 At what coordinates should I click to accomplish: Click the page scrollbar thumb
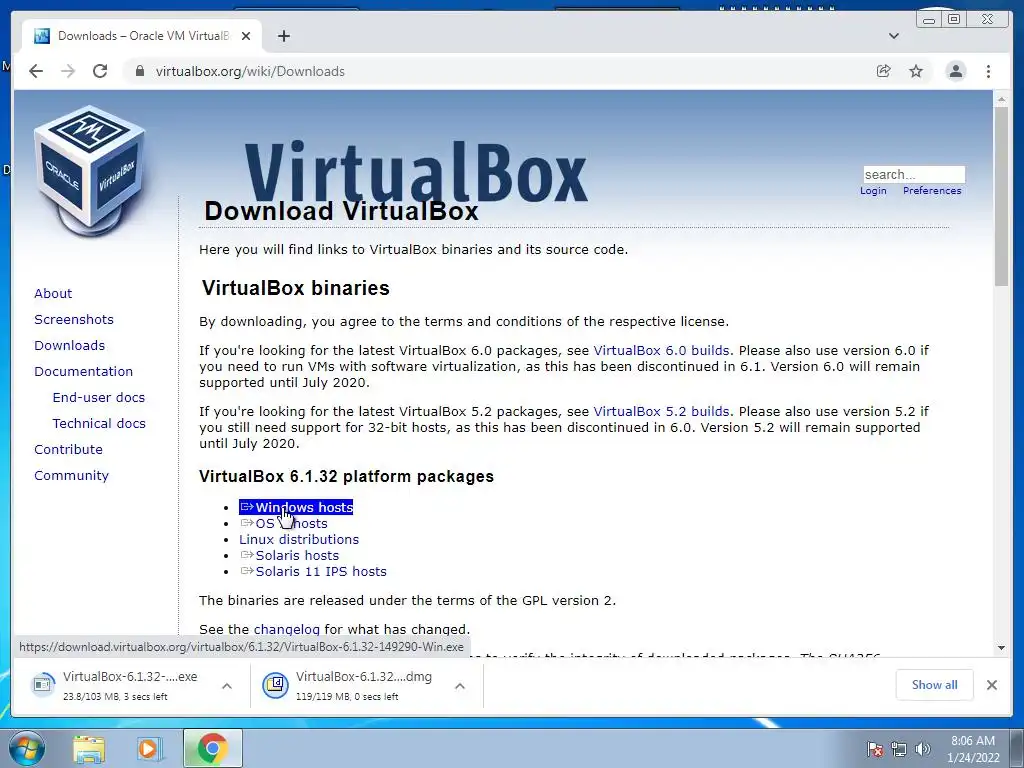[x=1001, y=196]
